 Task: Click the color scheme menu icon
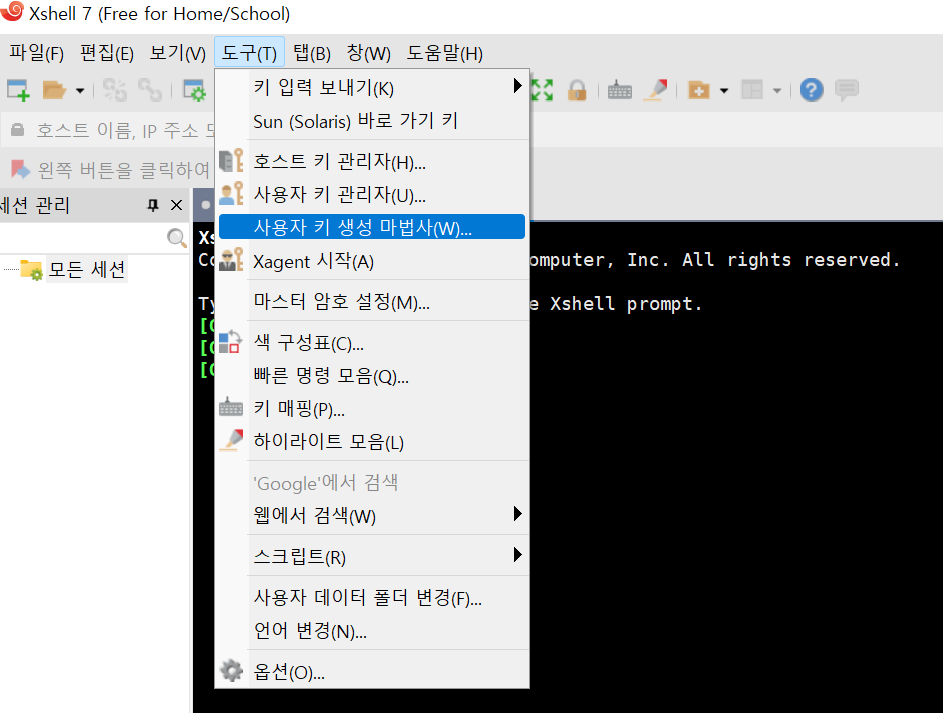[x=230, y=342]
